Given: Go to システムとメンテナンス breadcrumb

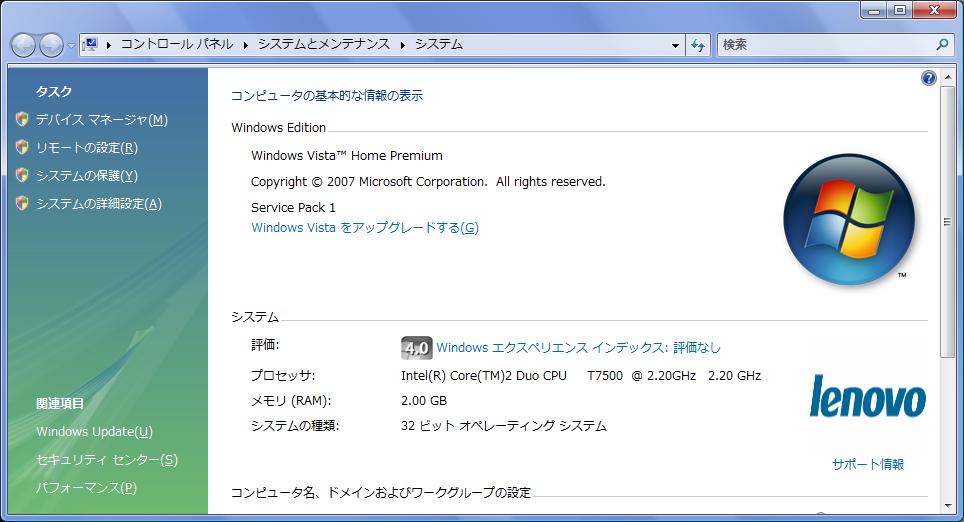Looking at the screenshot, I should 324,44.
